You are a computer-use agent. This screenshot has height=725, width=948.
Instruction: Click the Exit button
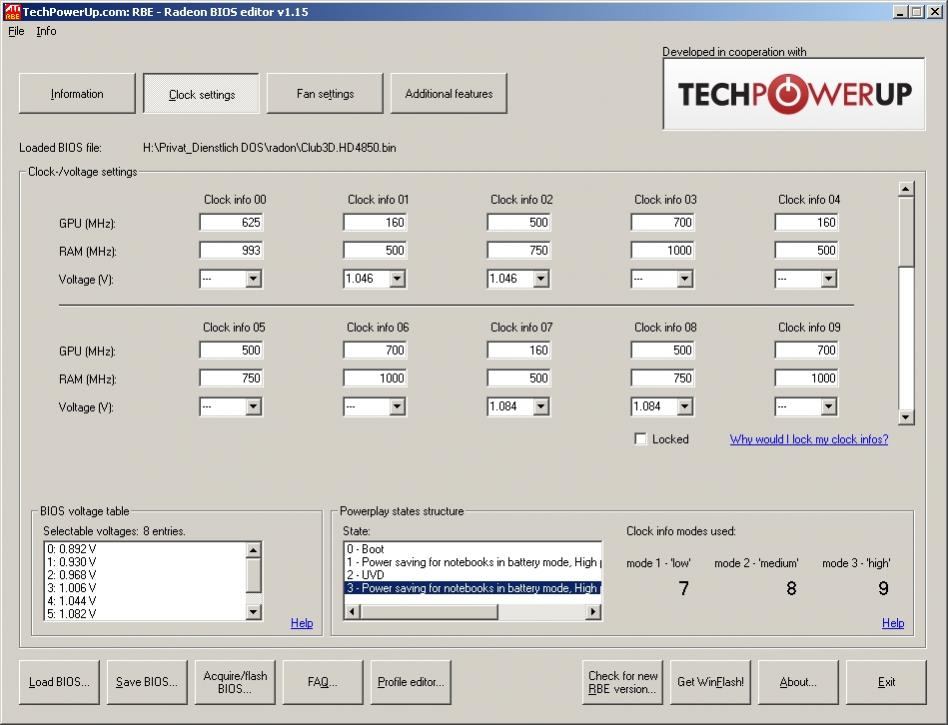point(886,682)
